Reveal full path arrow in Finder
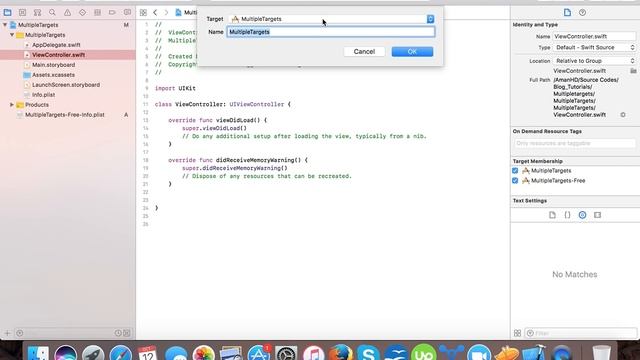Image resolution: width=640 pixels, height=360 pixels. click(x=623, y=115)
